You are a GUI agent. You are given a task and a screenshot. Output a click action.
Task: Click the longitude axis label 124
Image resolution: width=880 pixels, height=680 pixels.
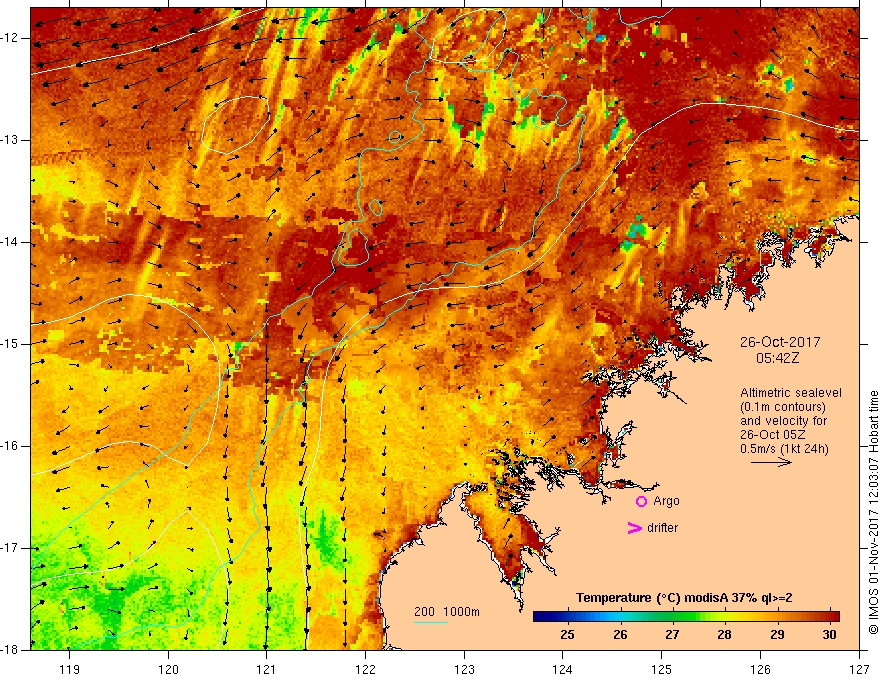pyautogui.click(x=563, y=669)
